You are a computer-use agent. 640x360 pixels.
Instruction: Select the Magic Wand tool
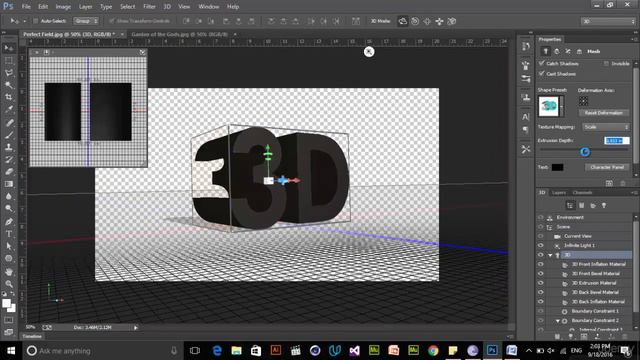pos(9,85)
